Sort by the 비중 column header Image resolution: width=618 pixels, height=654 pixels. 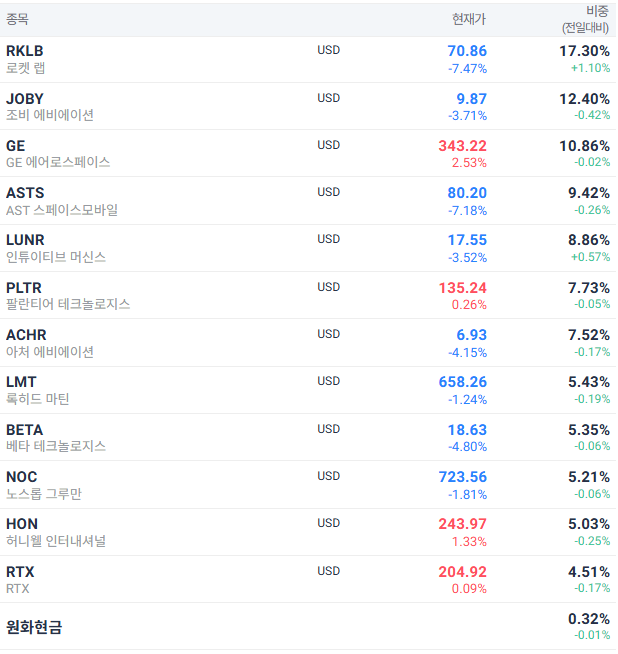coord(598,12)
